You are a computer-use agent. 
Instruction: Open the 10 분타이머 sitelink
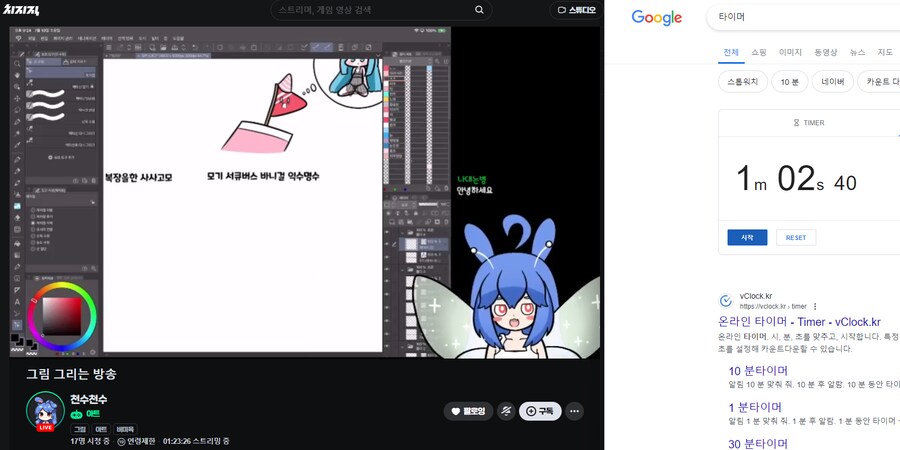pyautogui.click(x=758, y=371)
